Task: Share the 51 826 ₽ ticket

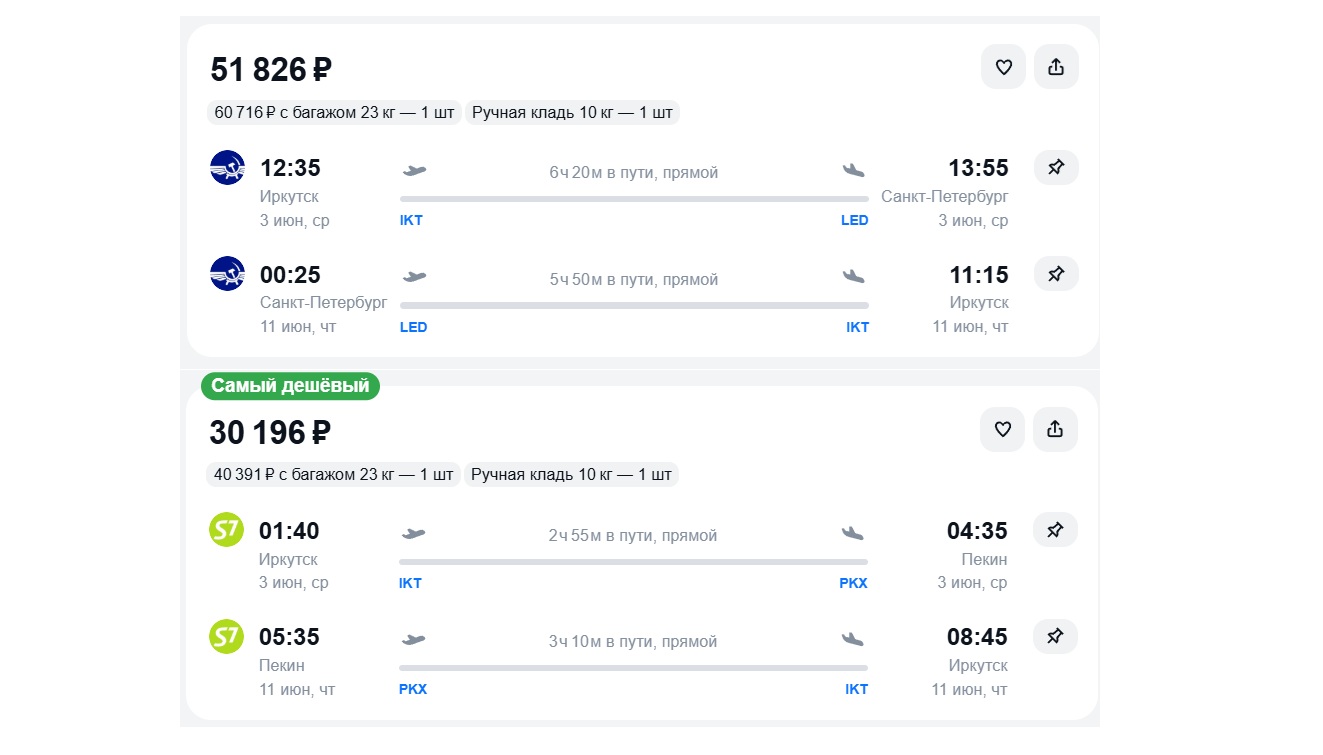Action: [x=1056, y=67]
